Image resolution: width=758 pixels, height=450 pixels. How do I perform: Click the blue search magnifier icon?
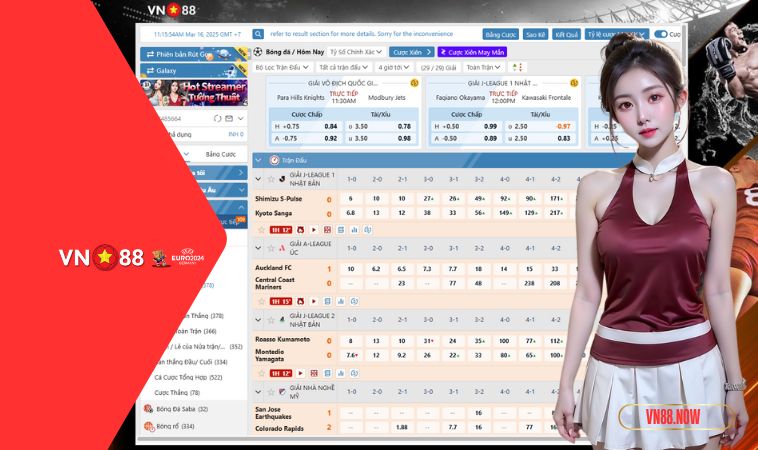coord(258,34)
